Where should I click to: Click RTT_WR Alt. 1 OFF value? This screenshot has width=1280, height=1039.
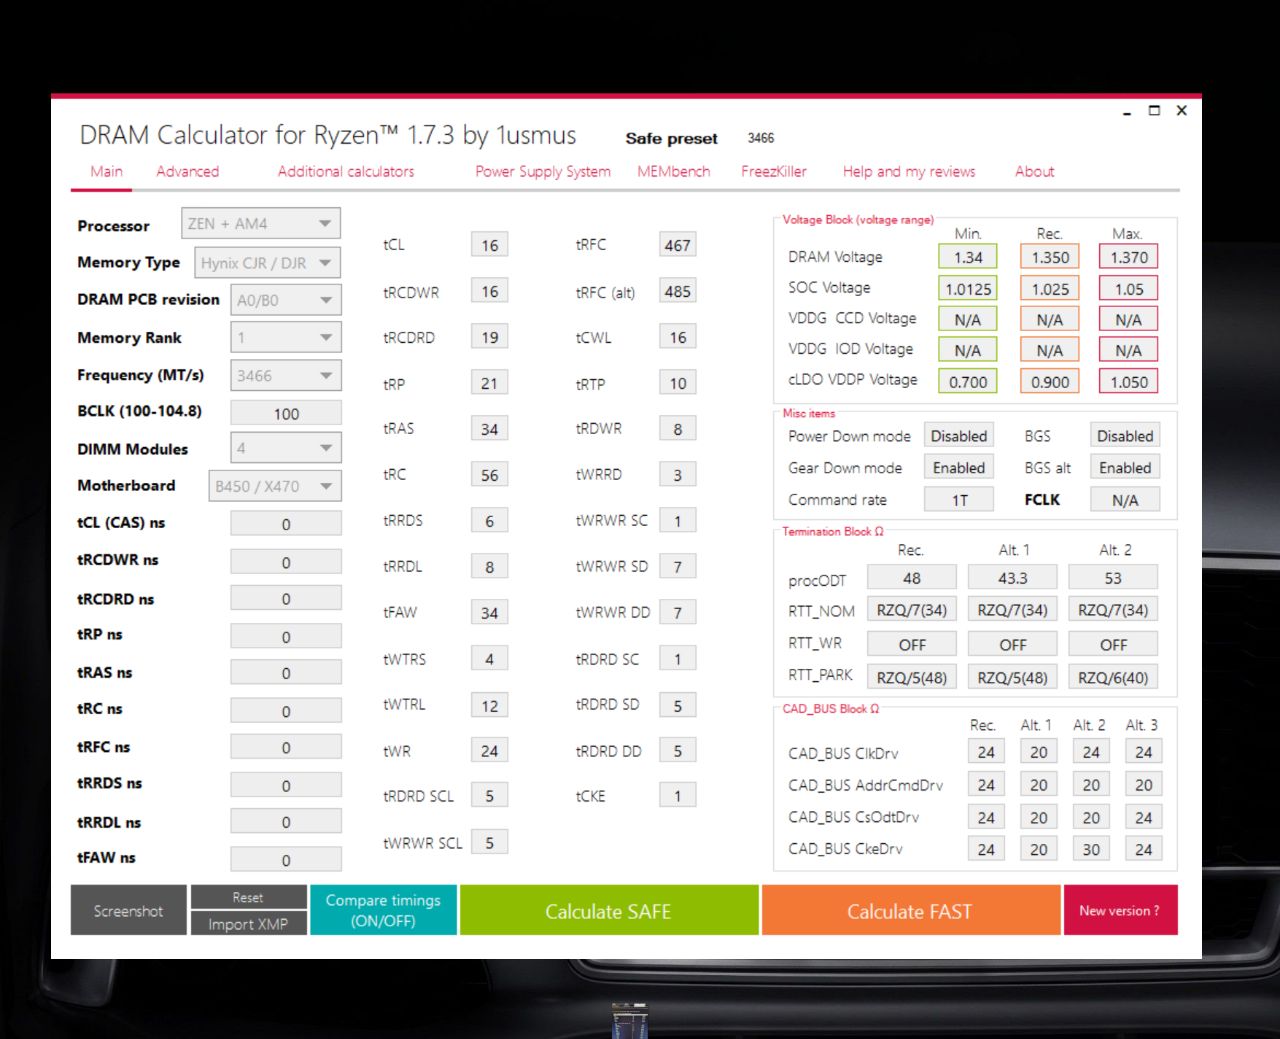[x=1013, y=645]
